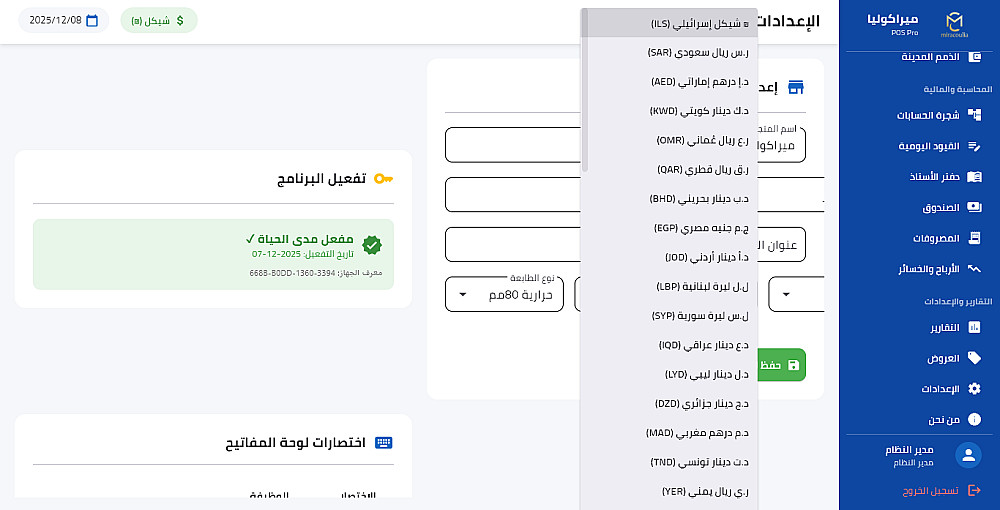Open Chart of Accounts tree icon
This screenshot has width=1000, height=510.
point(974,115)
